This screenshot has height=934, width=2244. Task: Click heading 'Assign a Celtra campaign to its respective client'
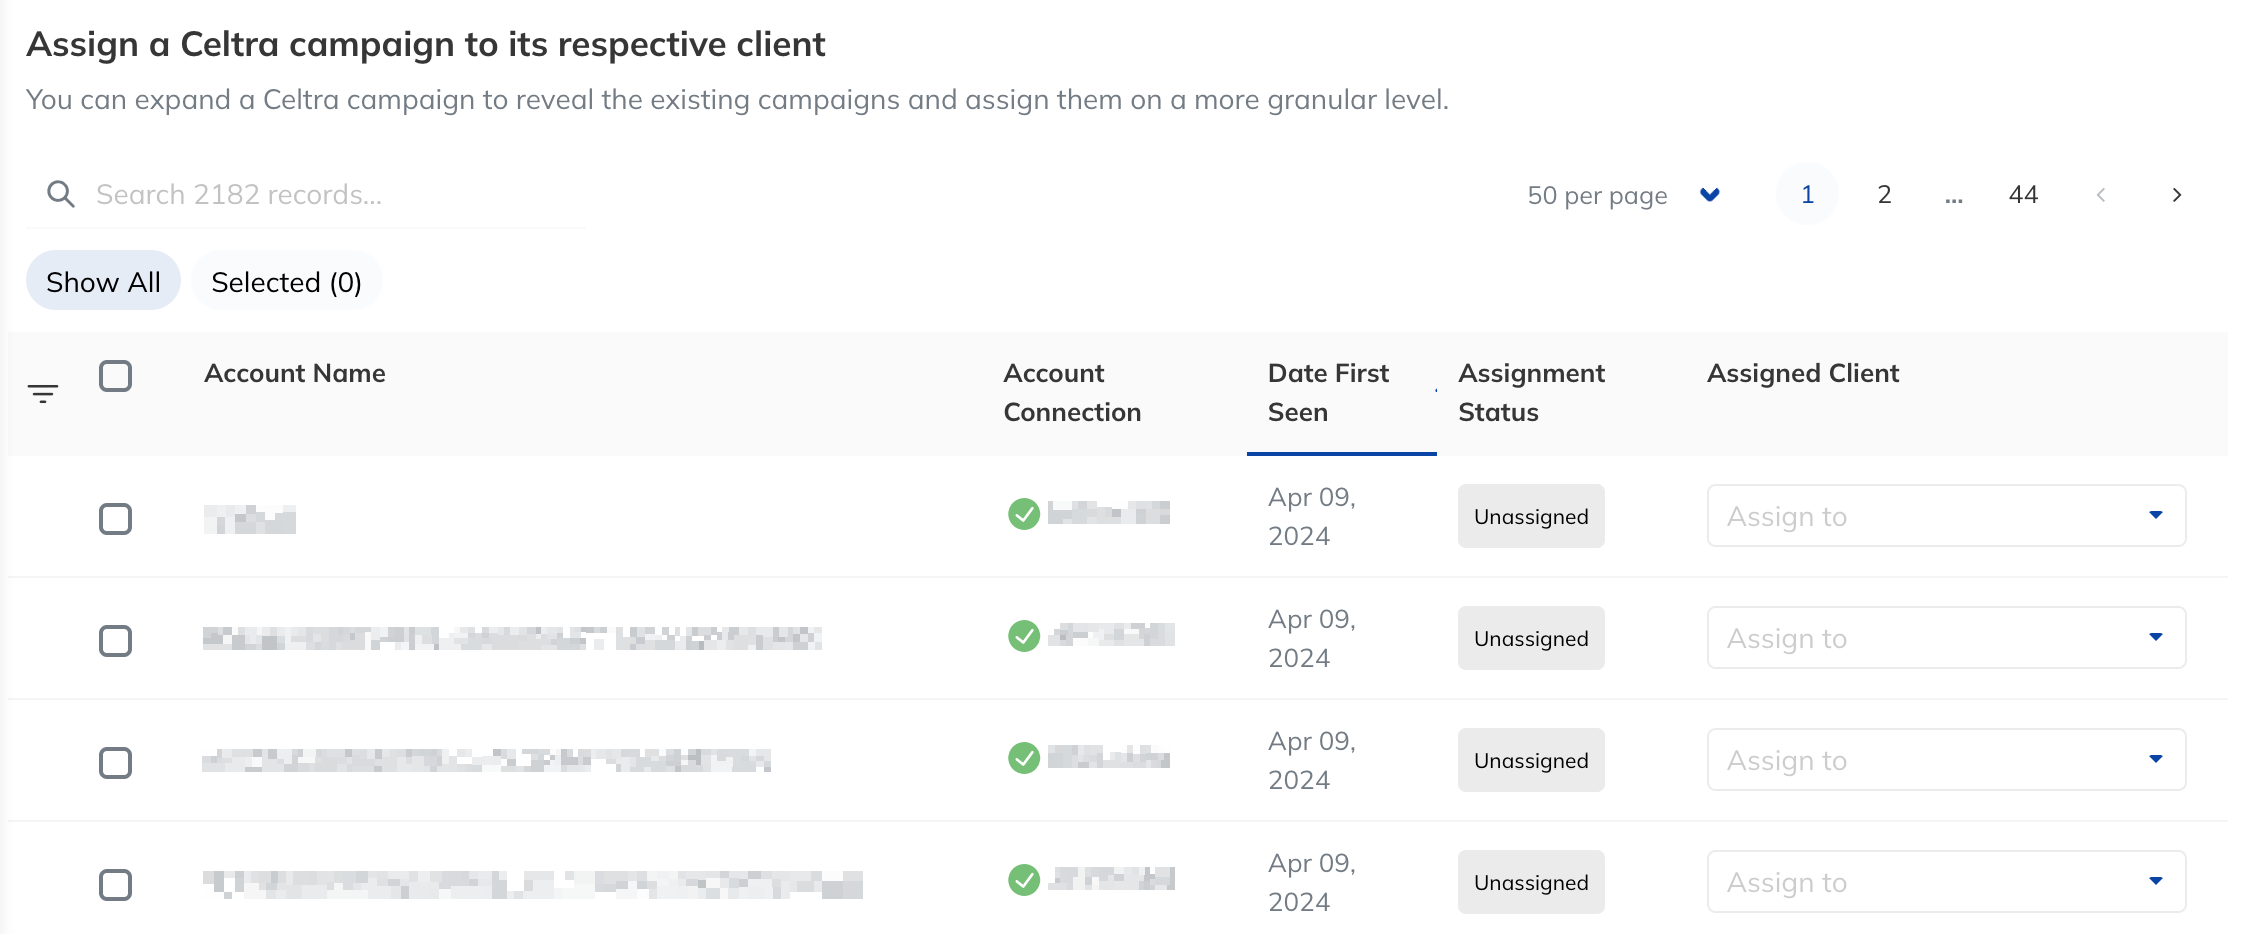pos(426,45)
